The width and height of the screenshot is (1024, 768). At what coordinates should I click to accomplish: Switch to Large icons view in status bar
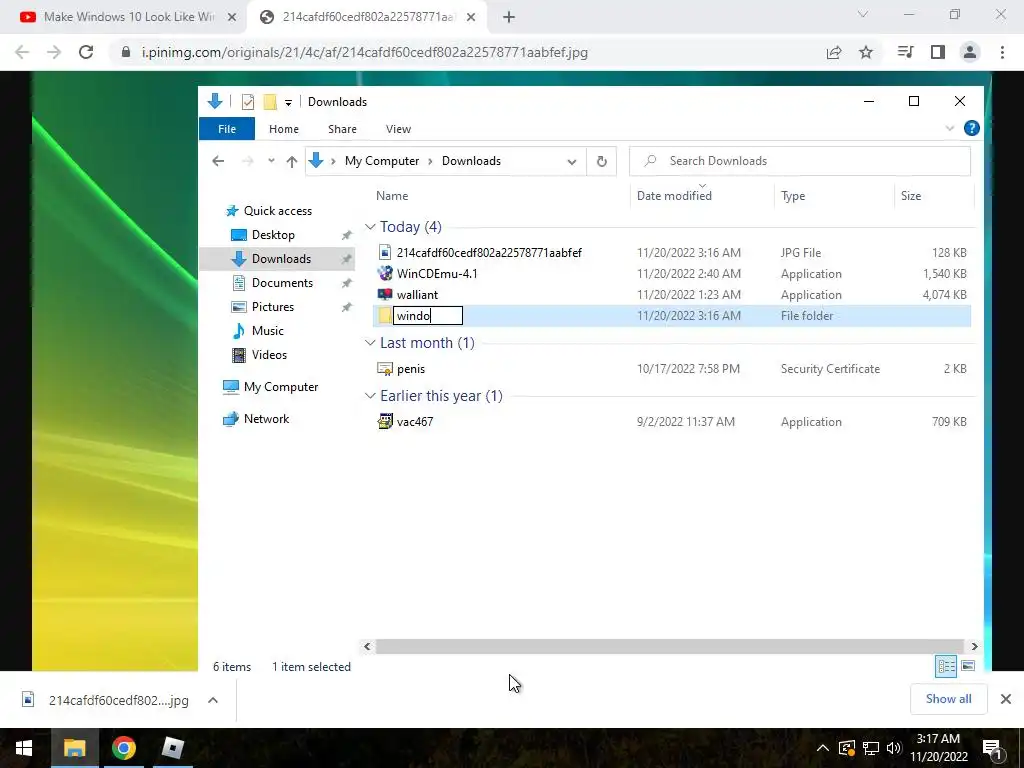(968, 666)
